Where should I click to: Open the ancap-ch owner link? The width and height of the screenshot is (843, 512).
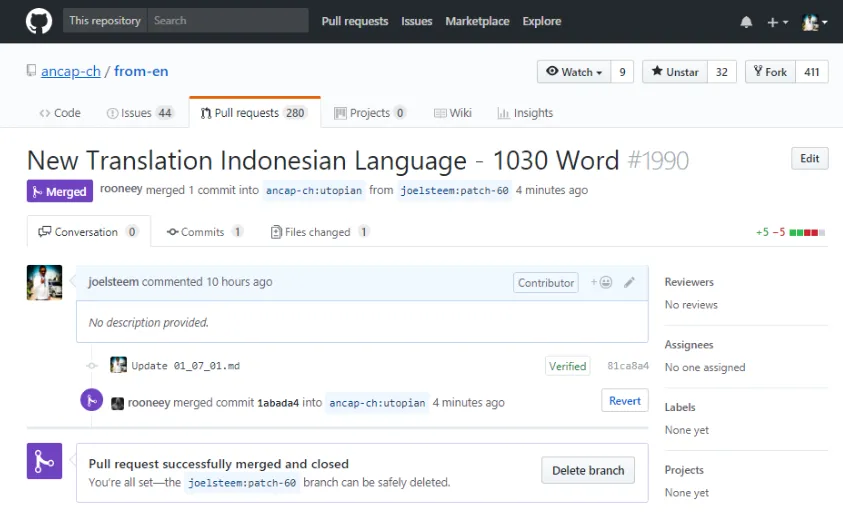70,71
